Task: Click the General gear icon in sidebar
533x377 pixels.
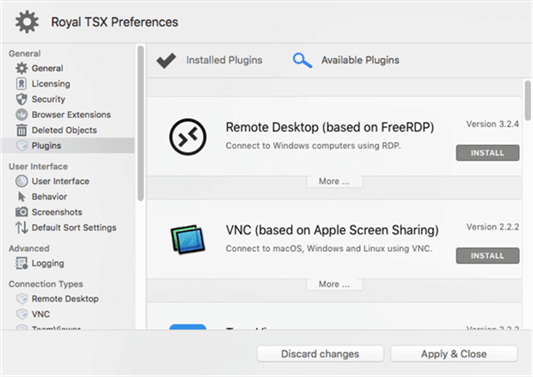Action: (21, 68)
